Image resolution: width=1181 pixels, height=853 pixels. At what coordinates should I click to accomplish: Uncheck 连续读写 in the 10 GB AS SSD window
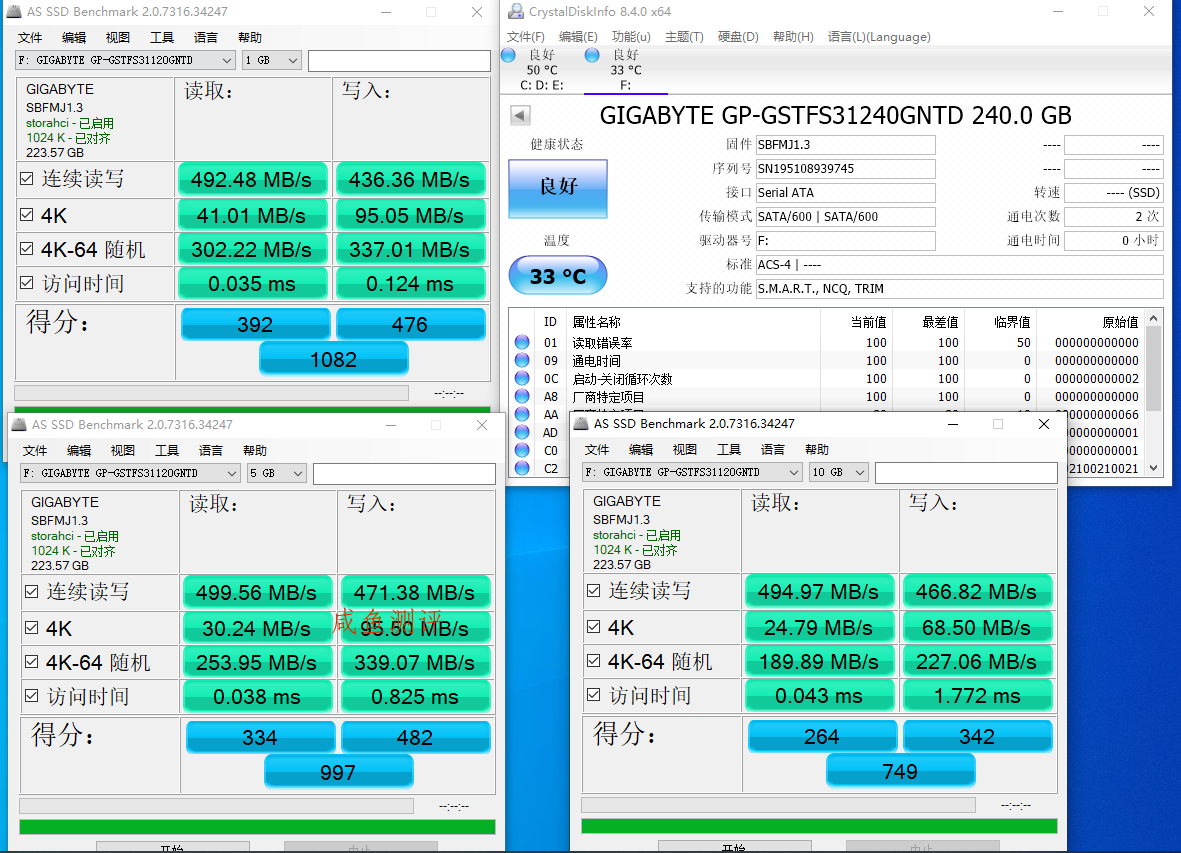[x=594, y=590]
